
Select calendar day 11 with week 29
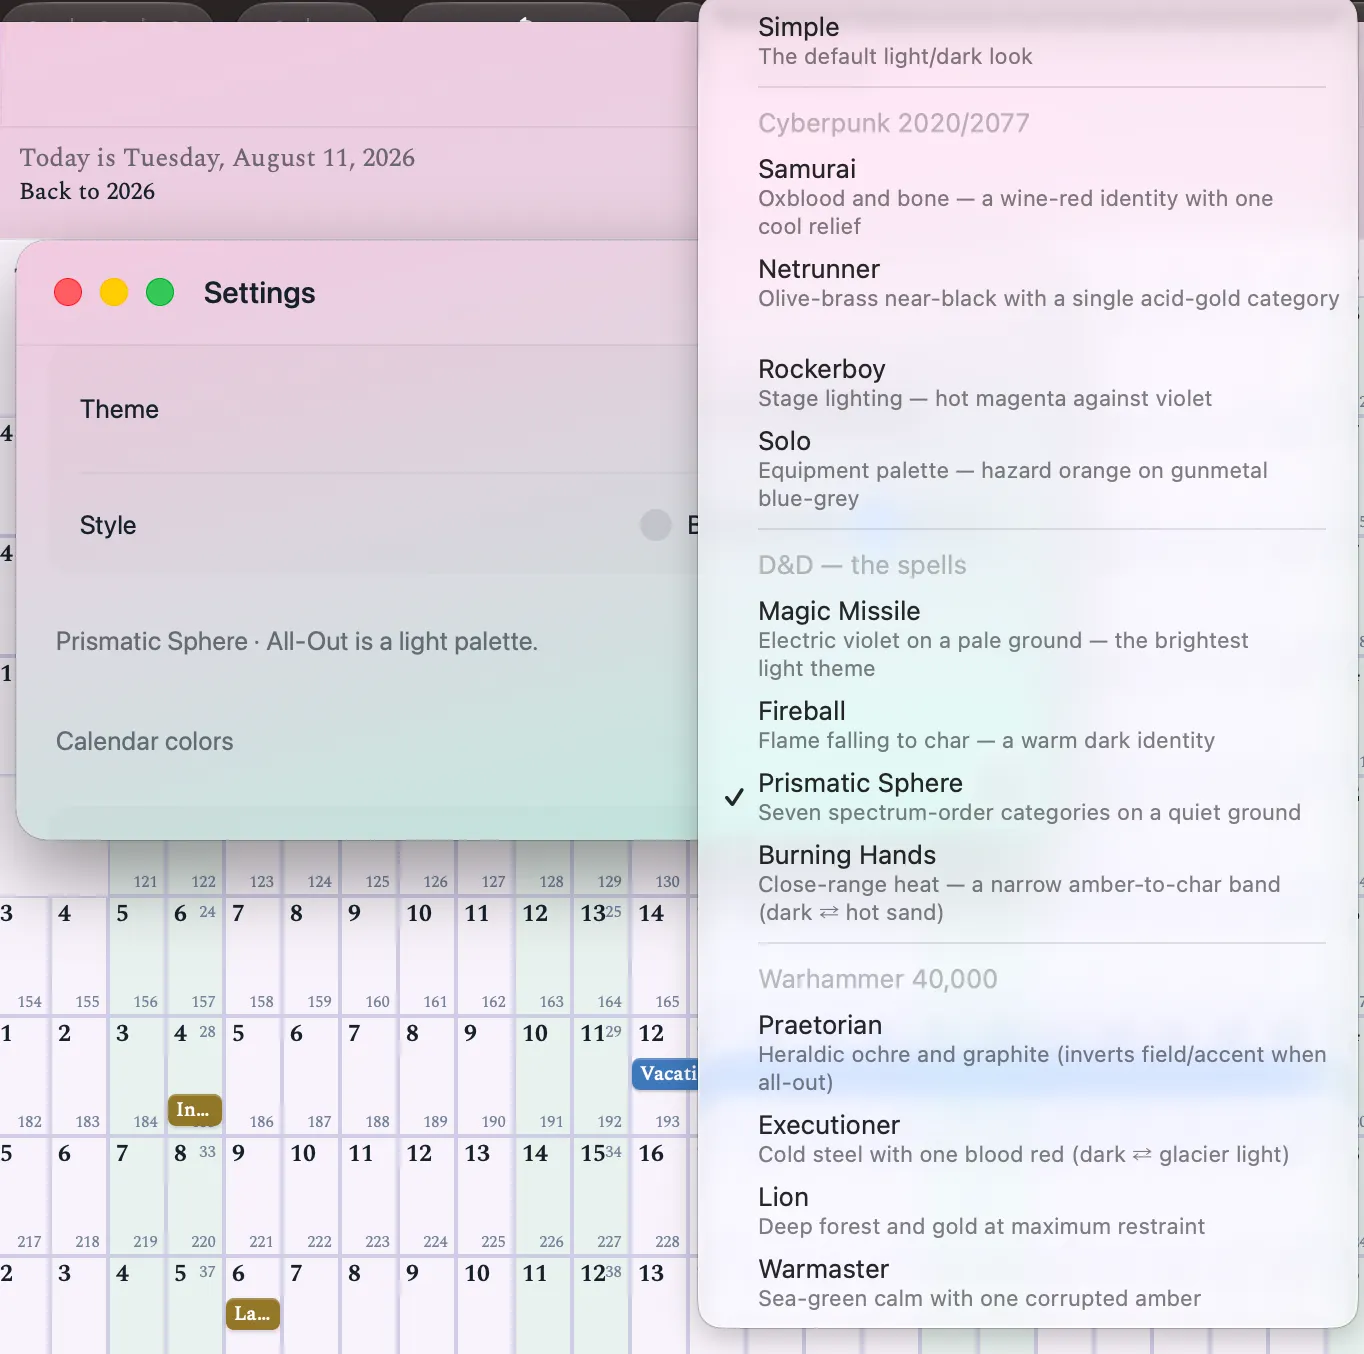point(601,1075)
